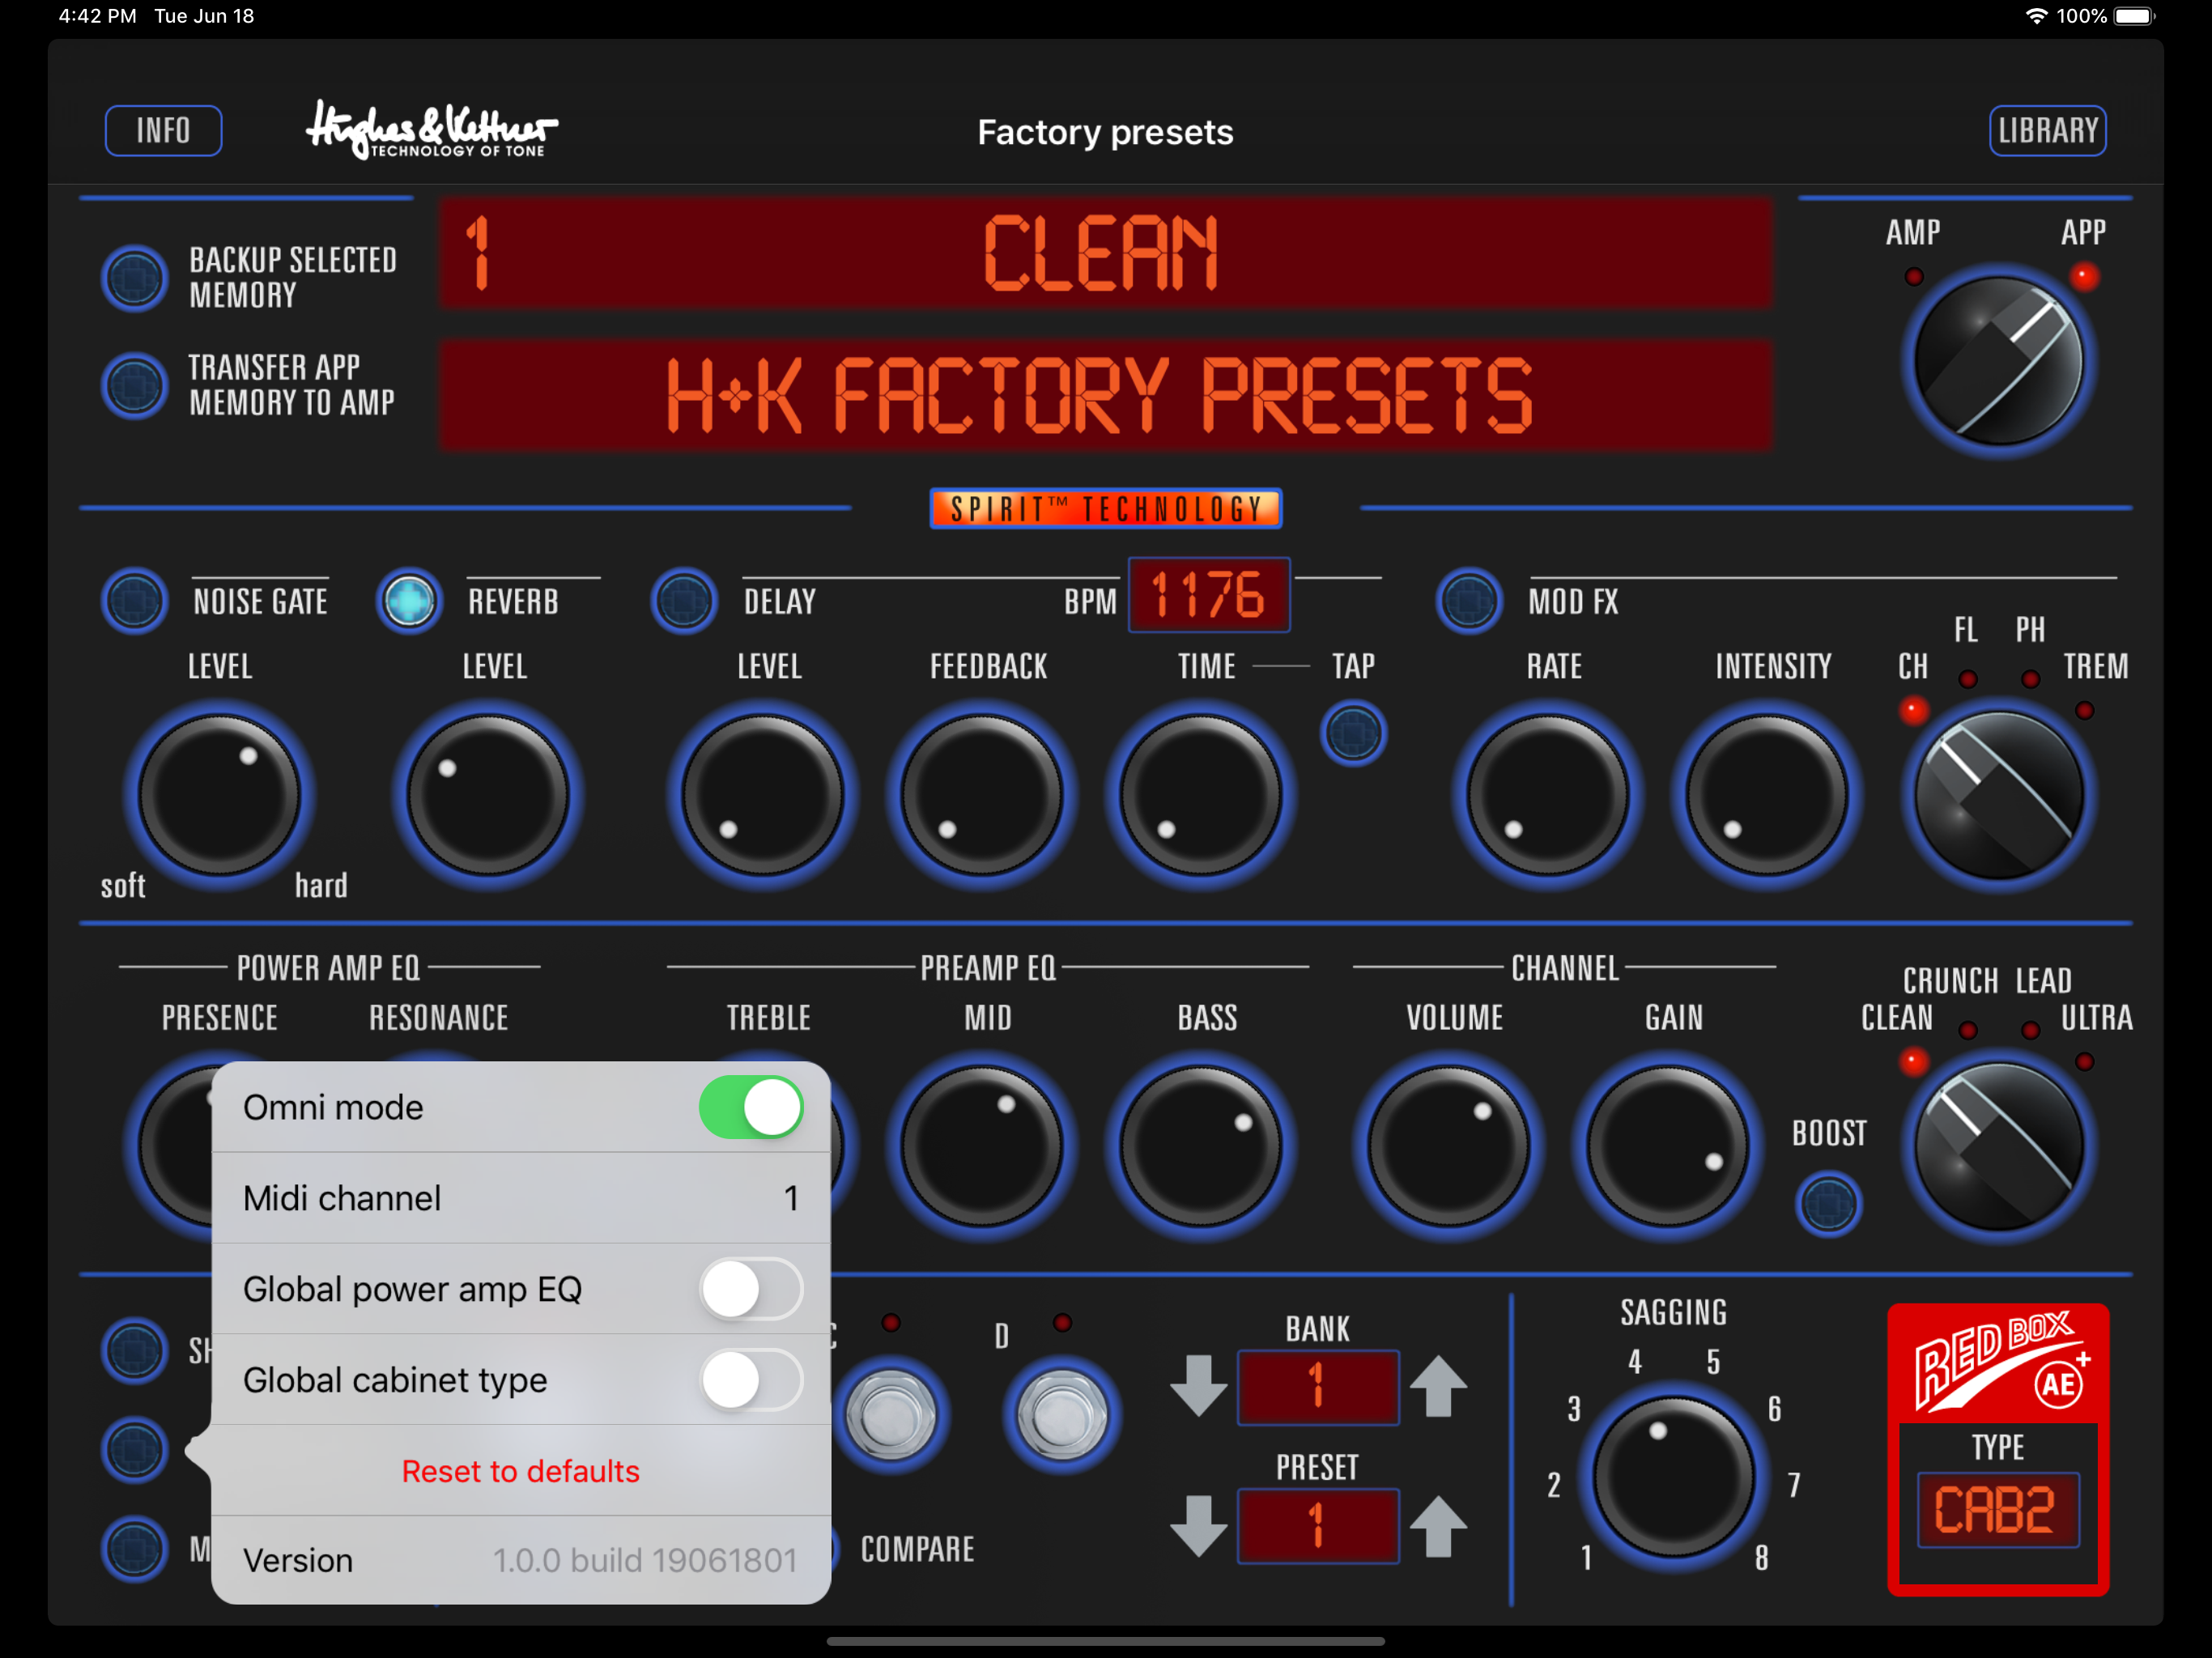Tap the Backup Selected Memory round button
This screenshot has height=1658, width=2212.
click(x=134, y=278)
